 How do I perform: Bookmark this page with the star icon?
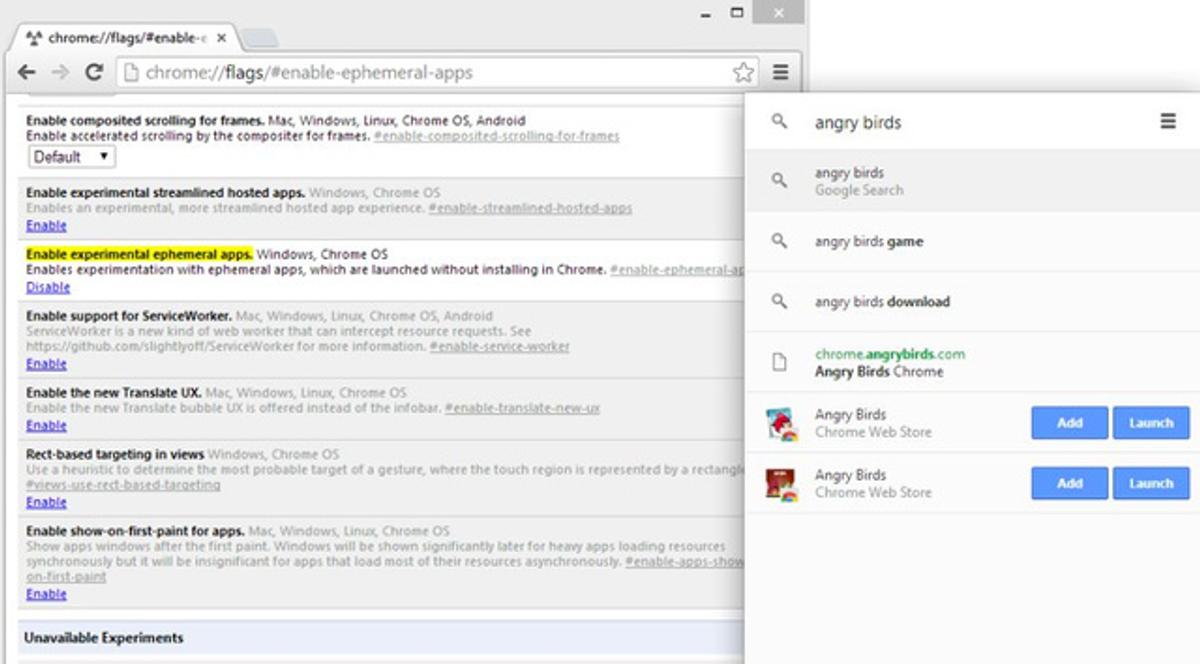(743, 72)
